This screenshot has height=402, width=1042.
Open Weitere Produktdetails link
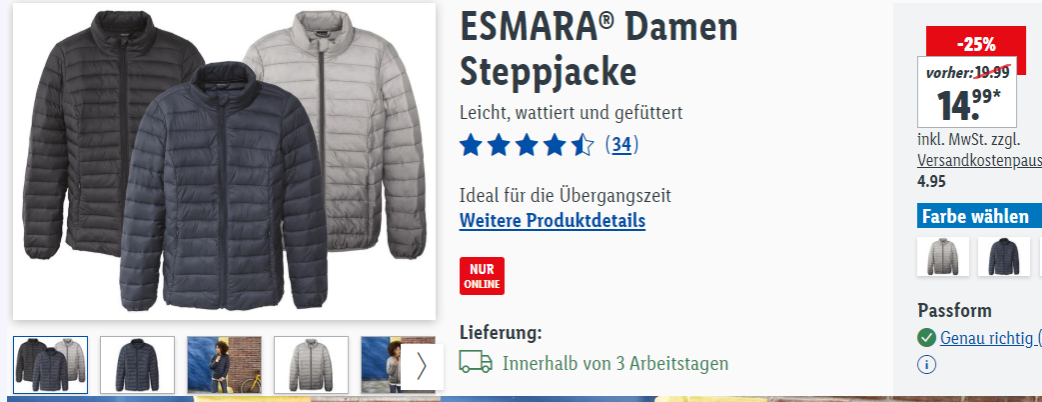click(552, 221)
